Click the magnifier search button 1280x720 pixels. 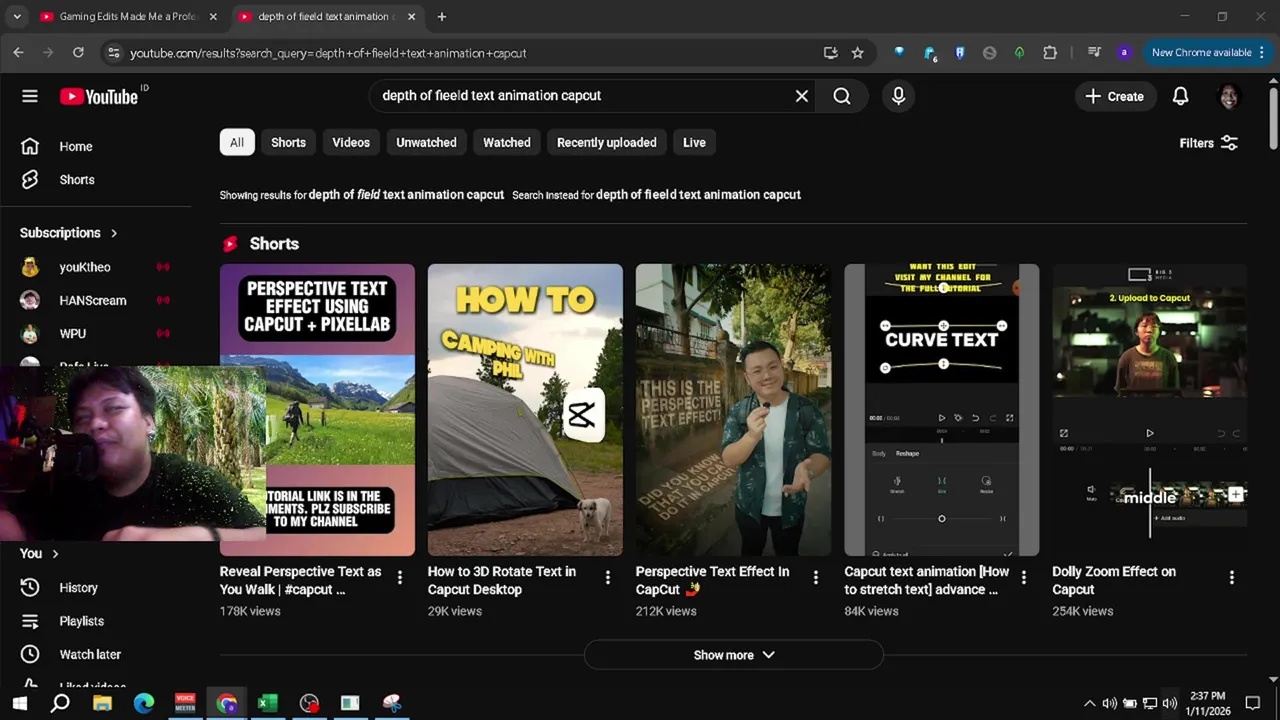pyautogui.click(x=842, y=96)
